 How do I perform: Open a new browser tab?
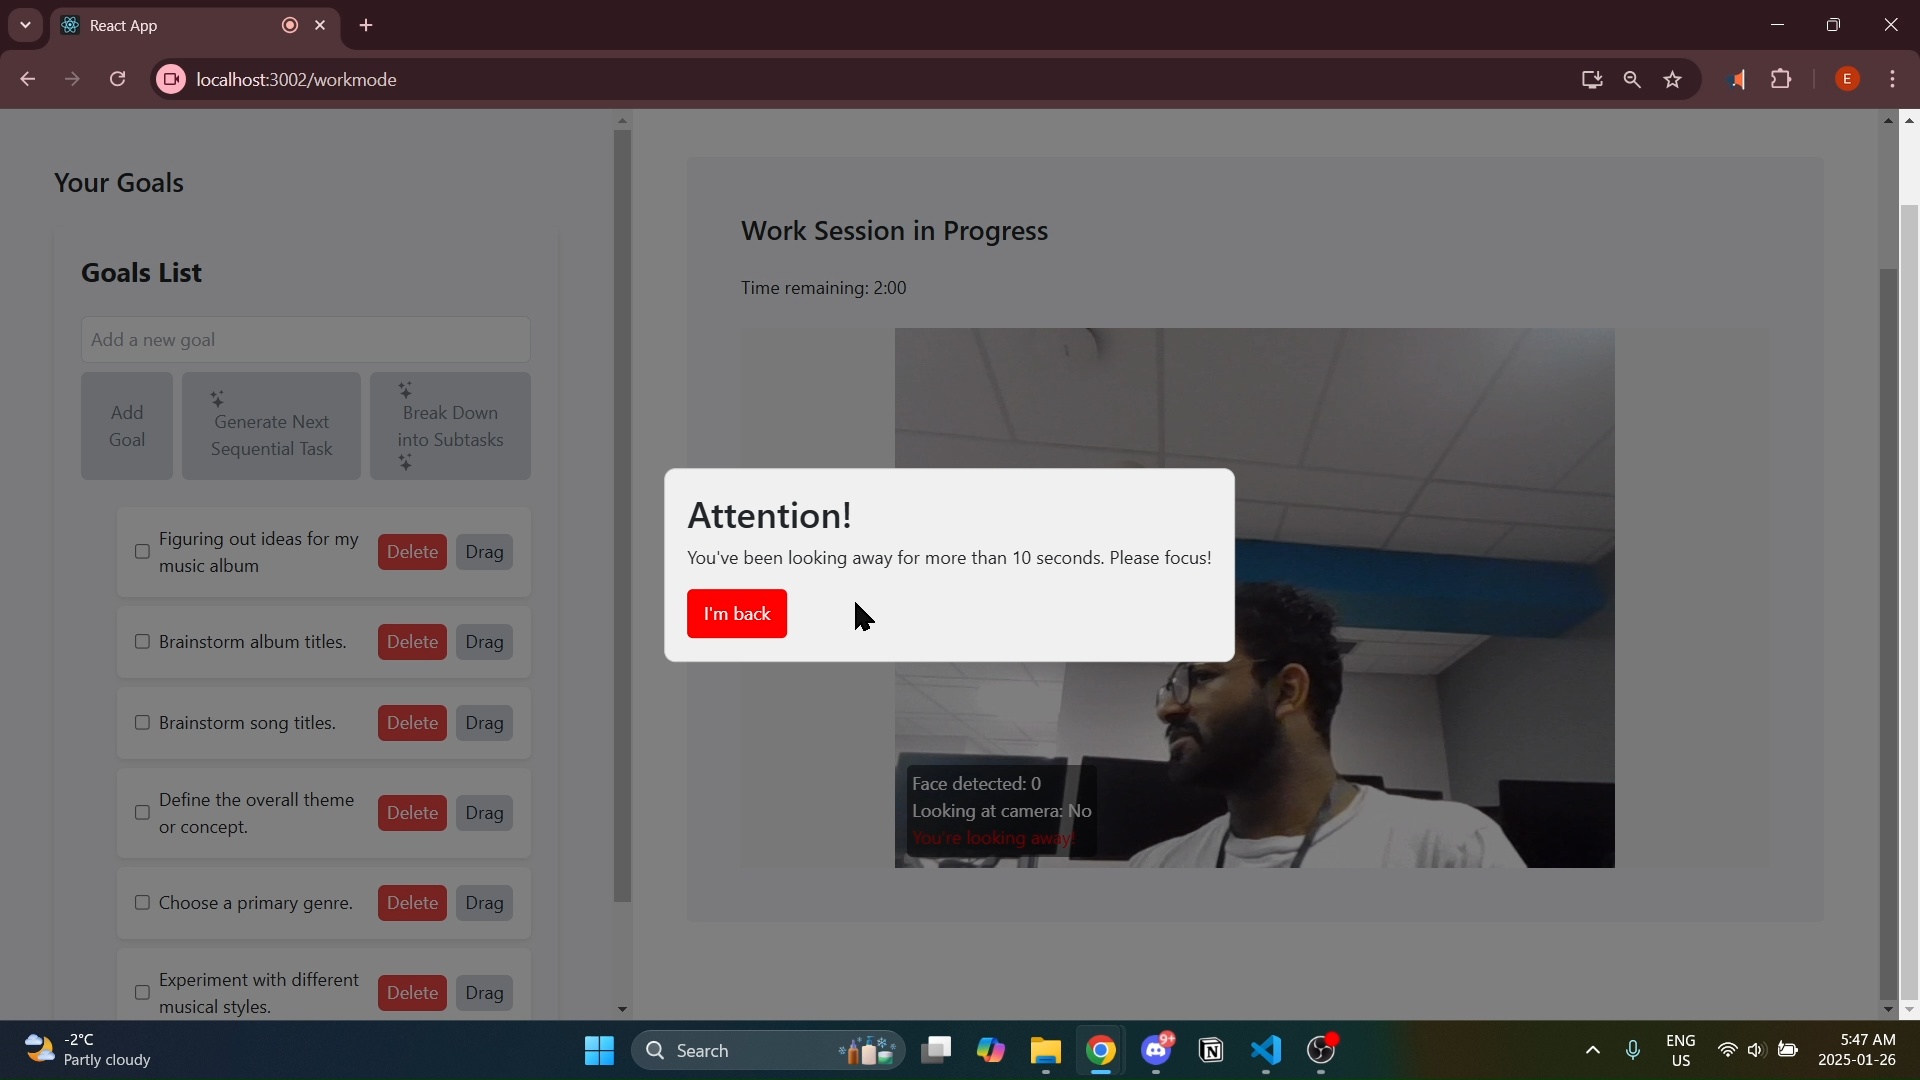(367, 26)
